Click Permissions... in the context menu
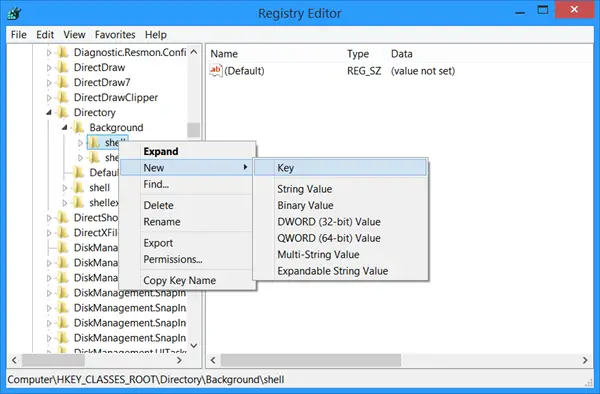 pos(173,259)
